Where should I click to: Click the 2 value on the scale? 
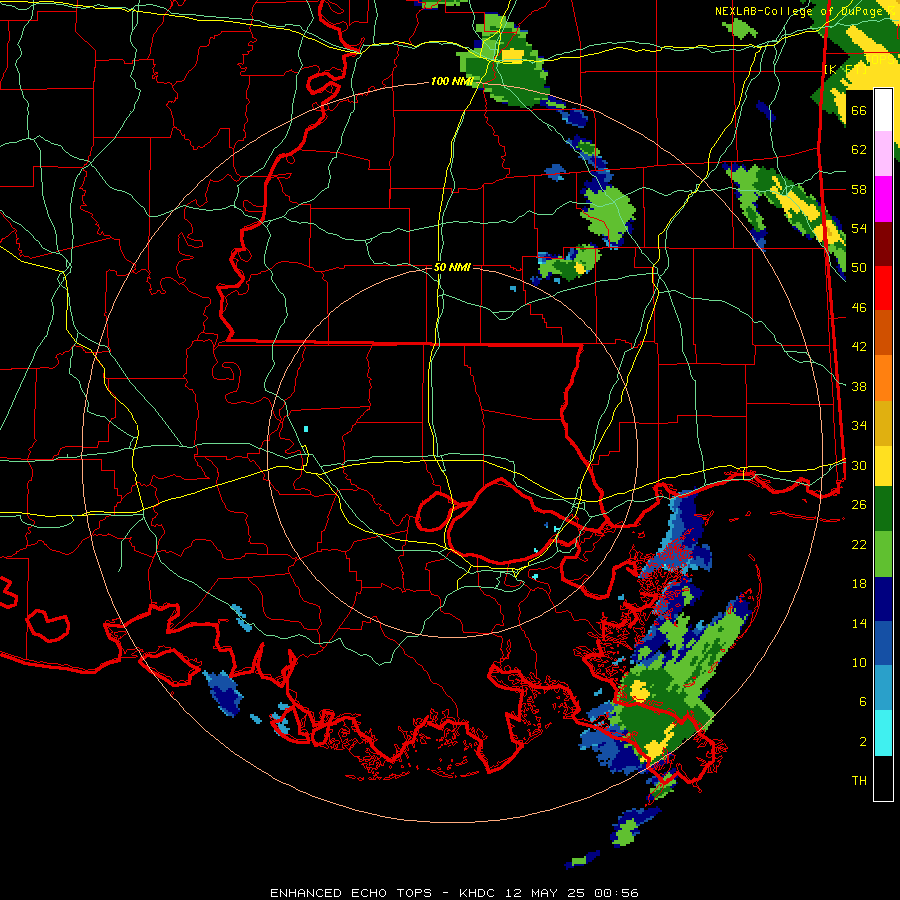863,742
